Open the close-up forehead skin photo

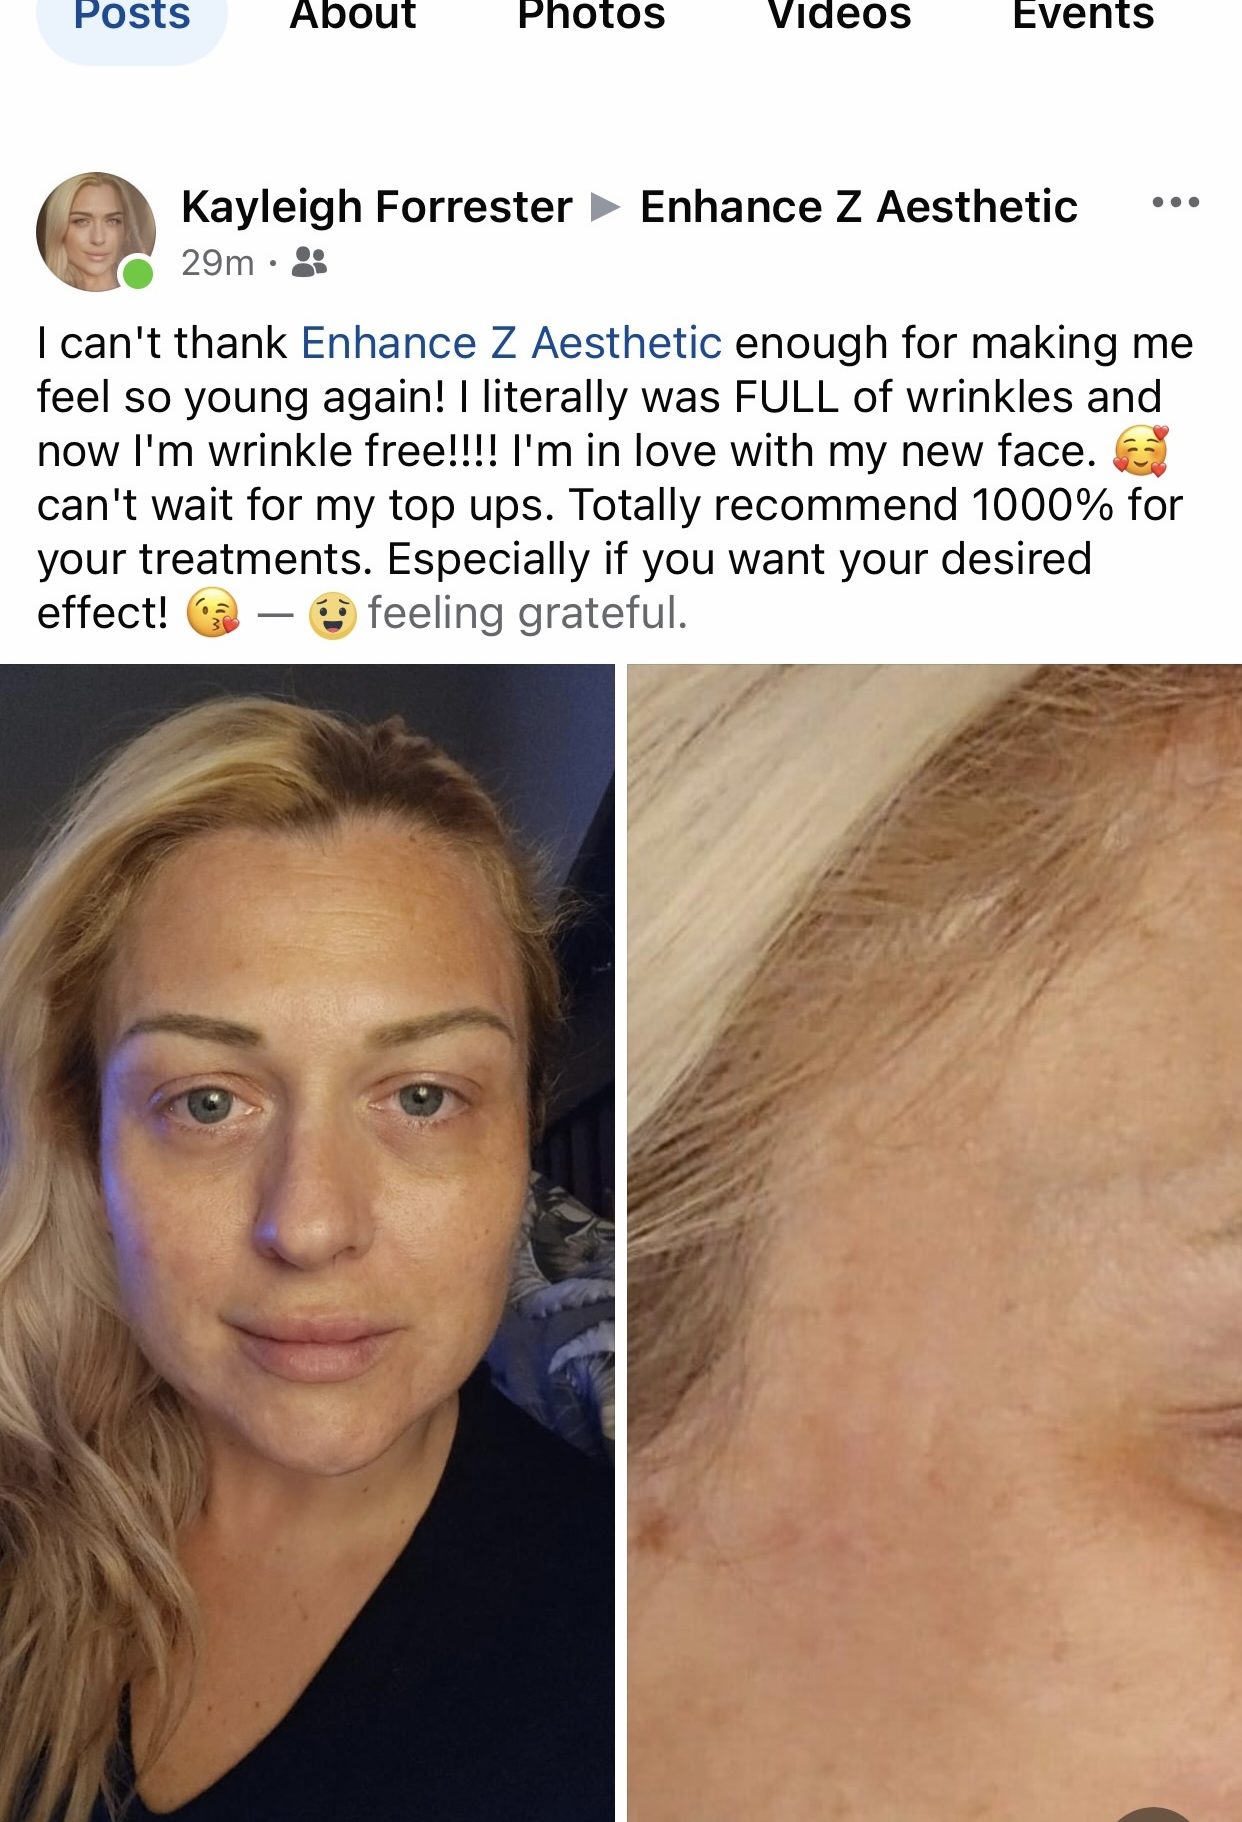934,1243
